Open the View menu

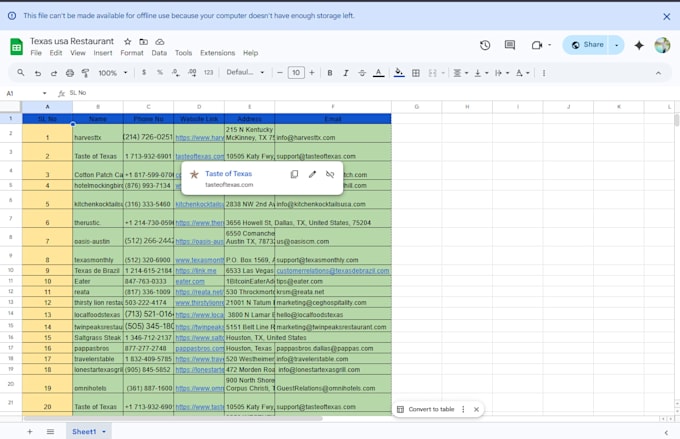(x=78, y=53)
